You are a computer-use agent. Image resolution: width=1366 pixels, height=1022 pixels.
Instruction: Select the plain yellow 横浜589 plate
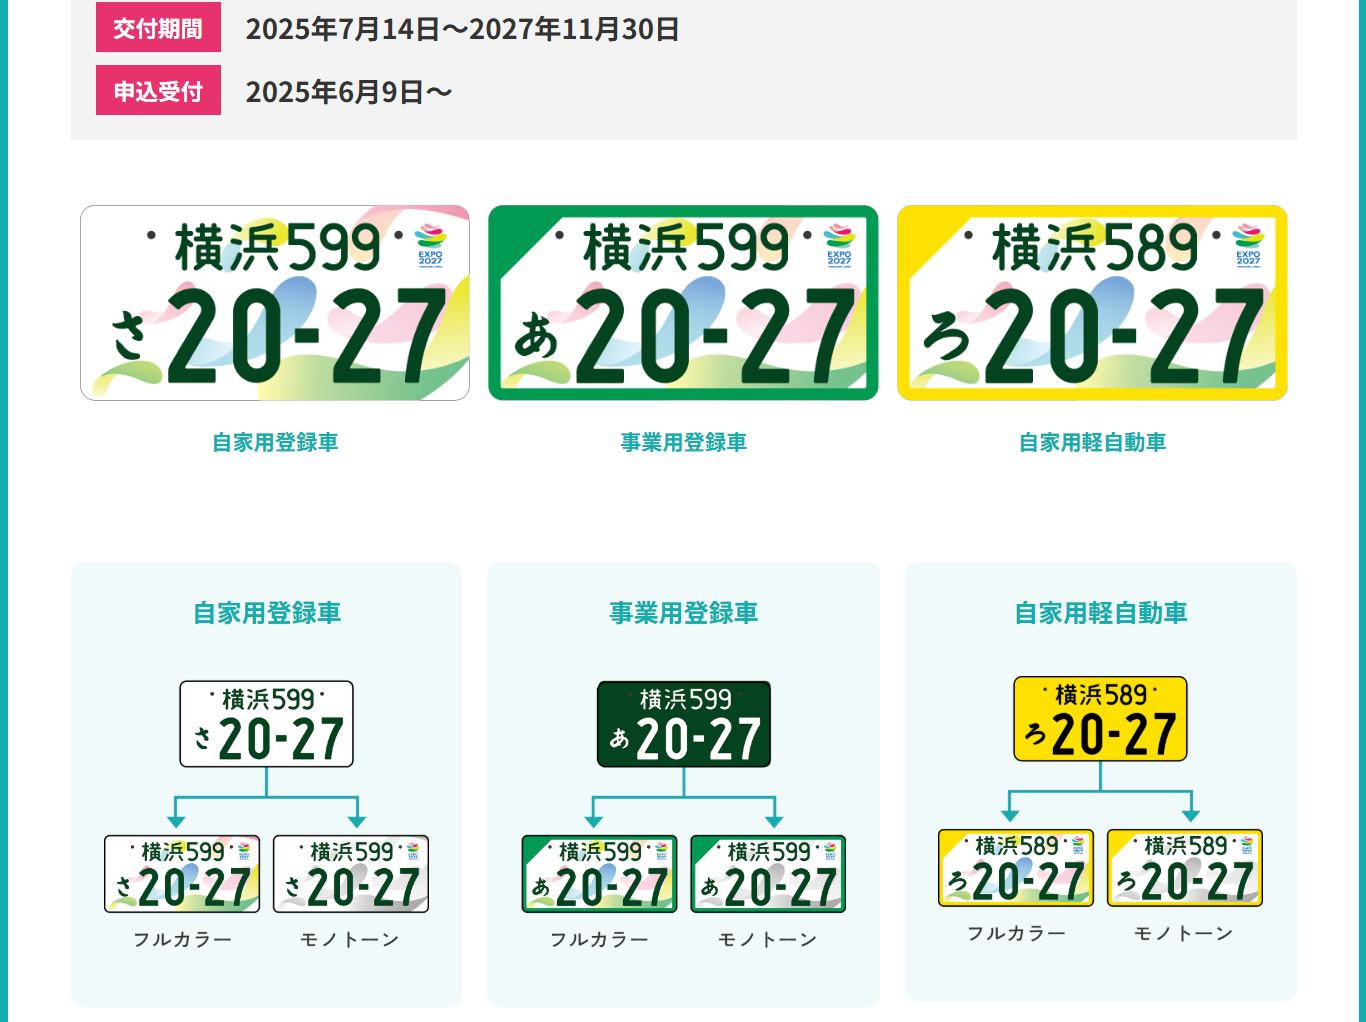coord(1100,719)
